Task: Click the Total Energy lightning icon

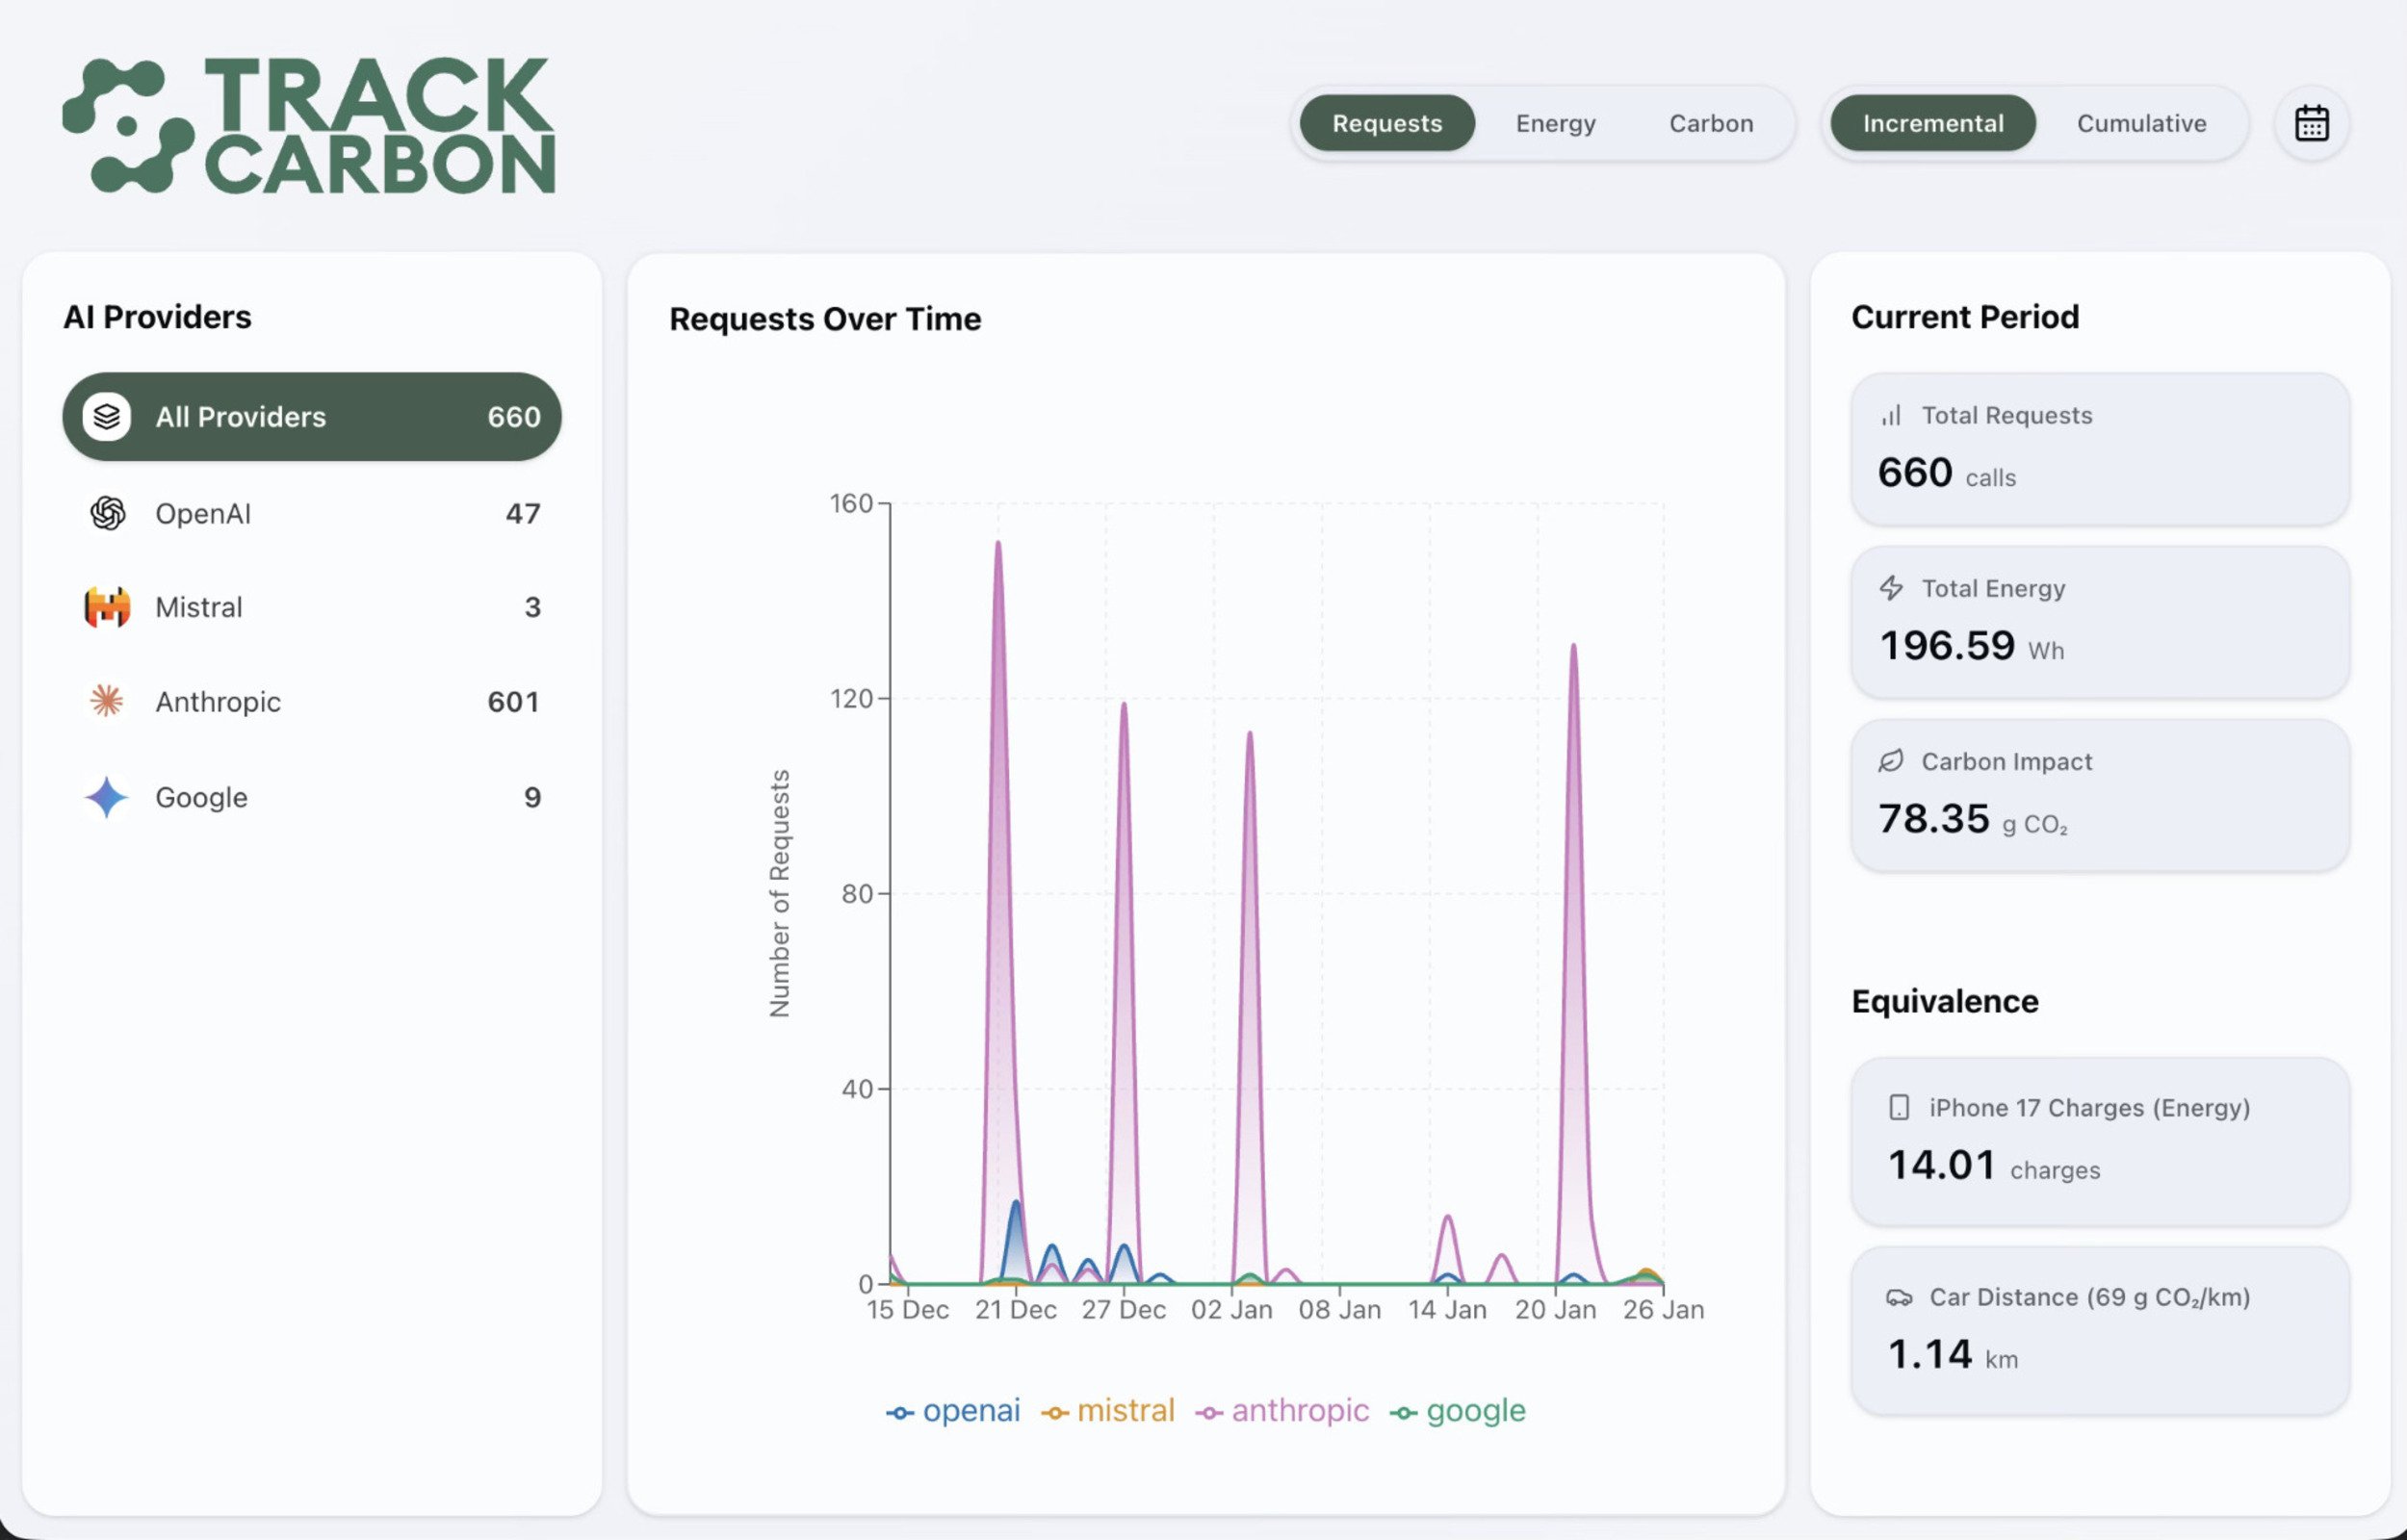Action: [x=1890, y=588]
